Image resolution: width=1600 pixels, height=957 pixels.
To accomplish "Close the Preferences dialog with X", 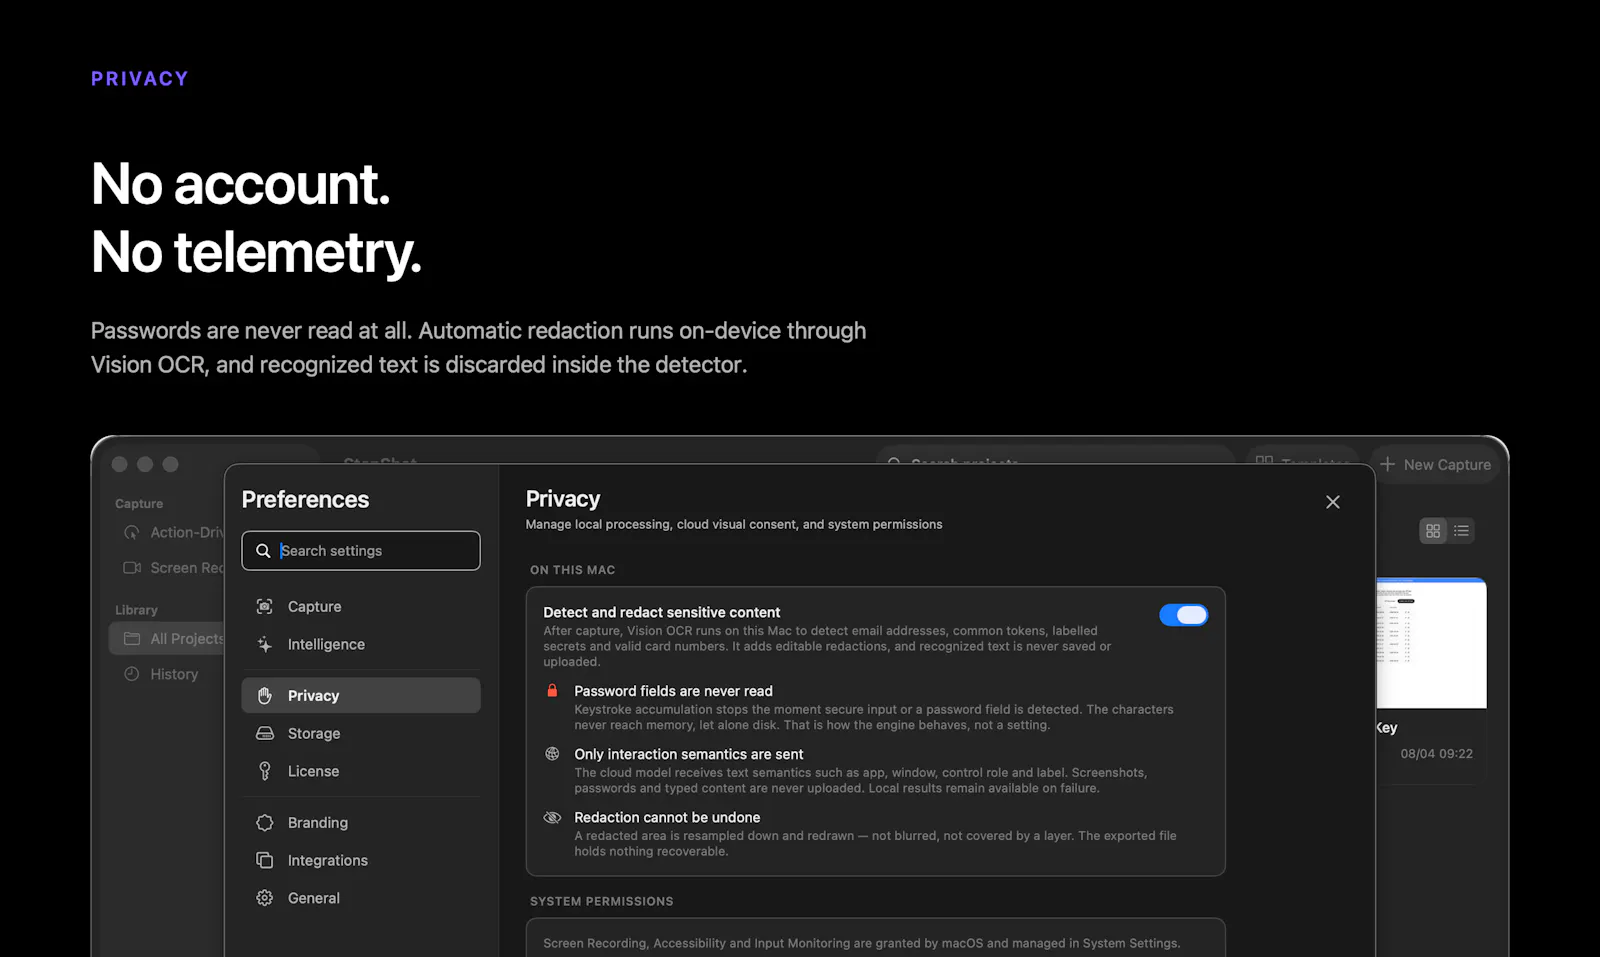I will [1333, 502].
